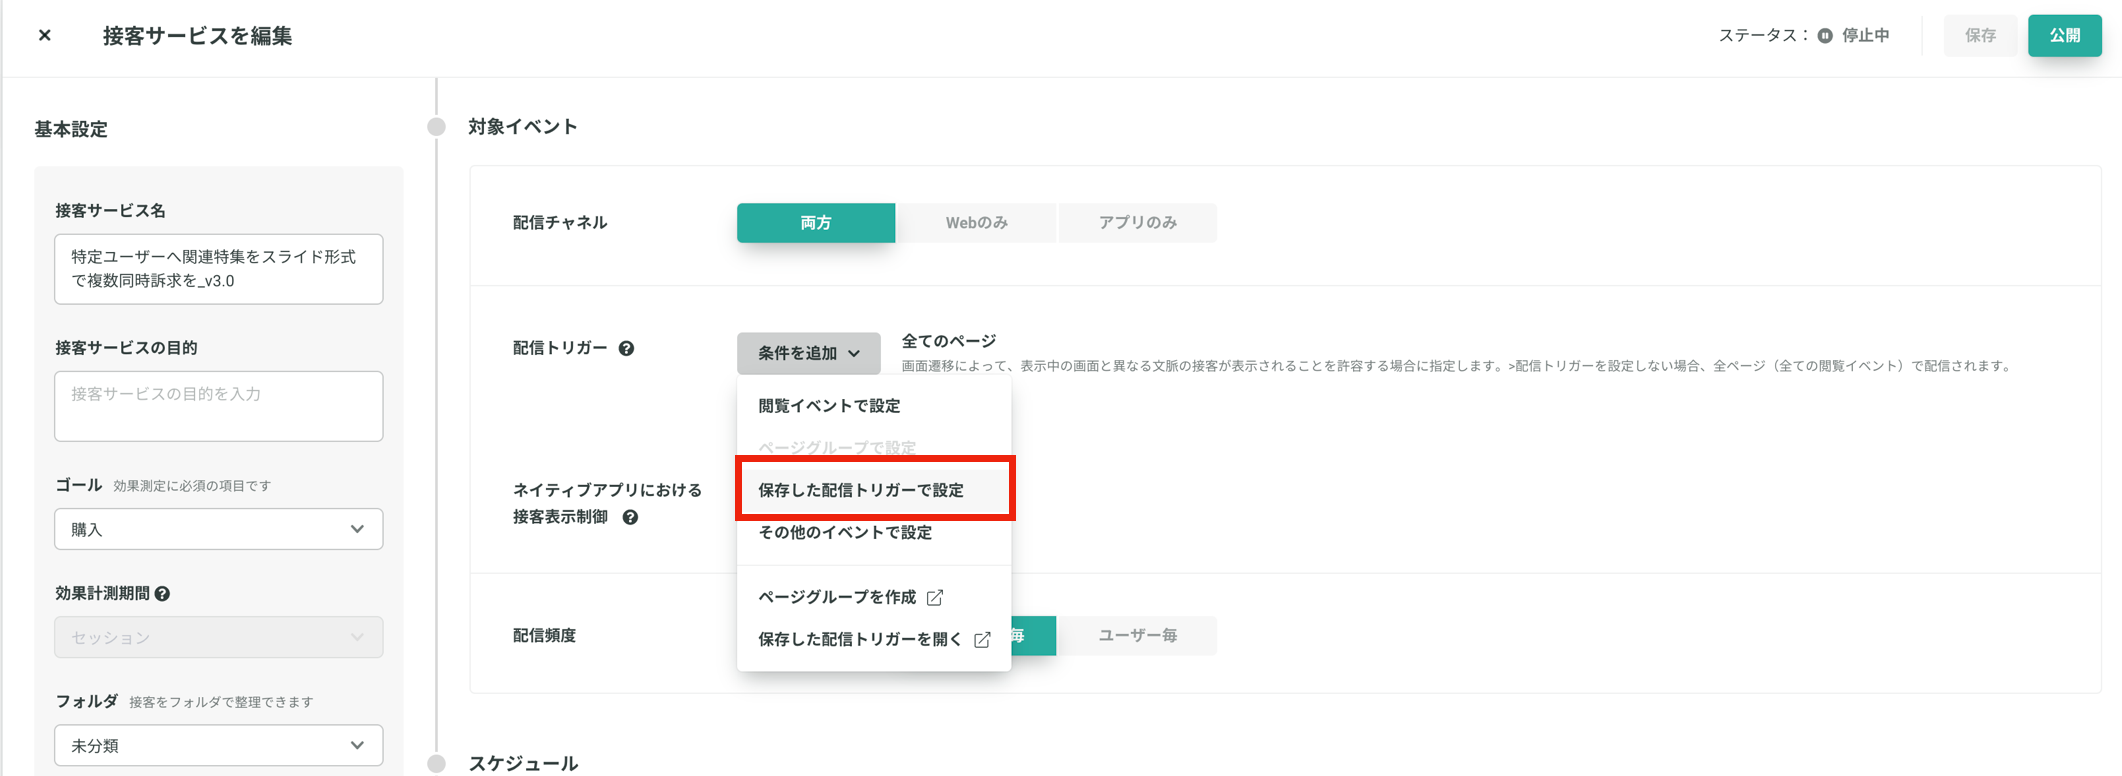Close the 接客サービスを編集 editor with X
The width and height of the screenshot is (2122, 776).
pos(45,35)
